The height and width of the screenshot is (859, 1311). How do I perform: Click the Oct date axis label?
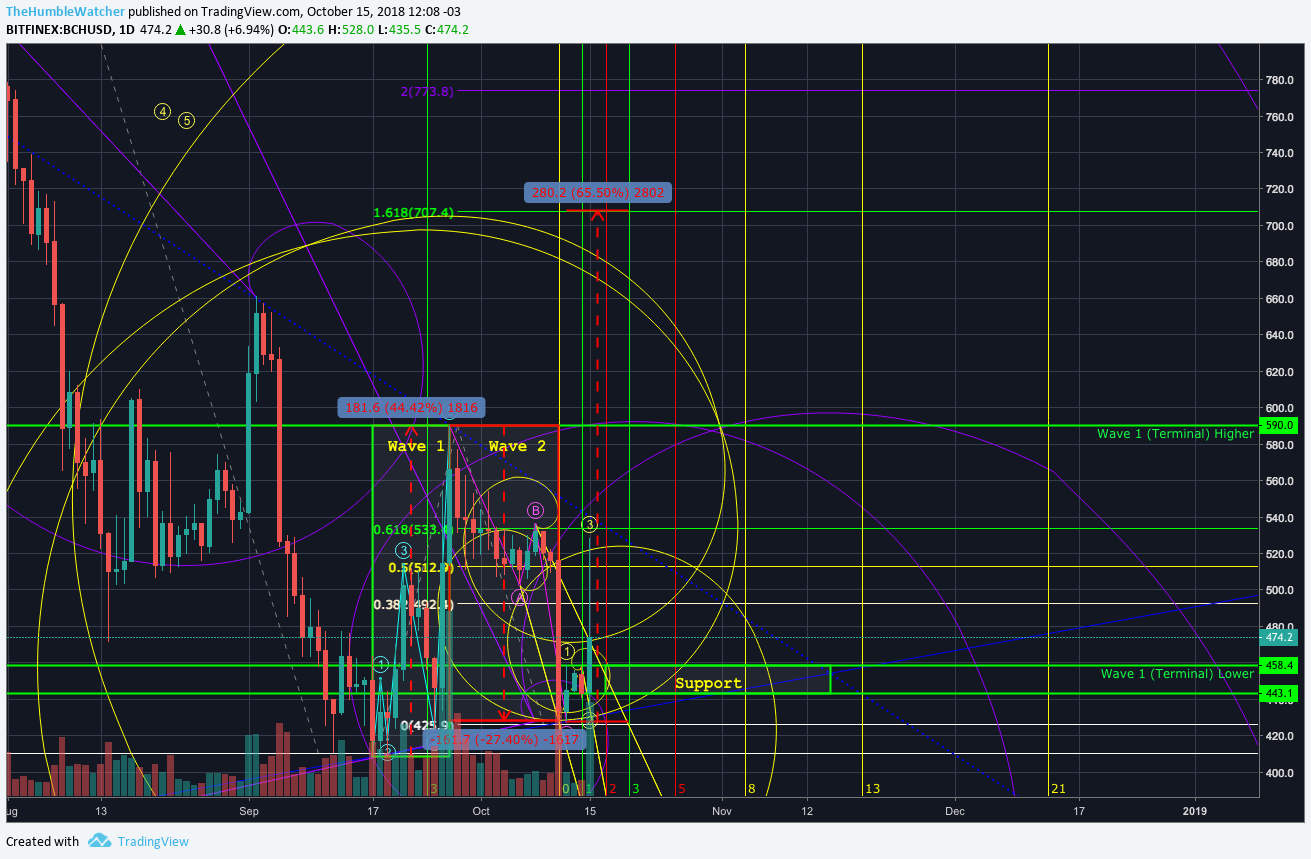481,812
